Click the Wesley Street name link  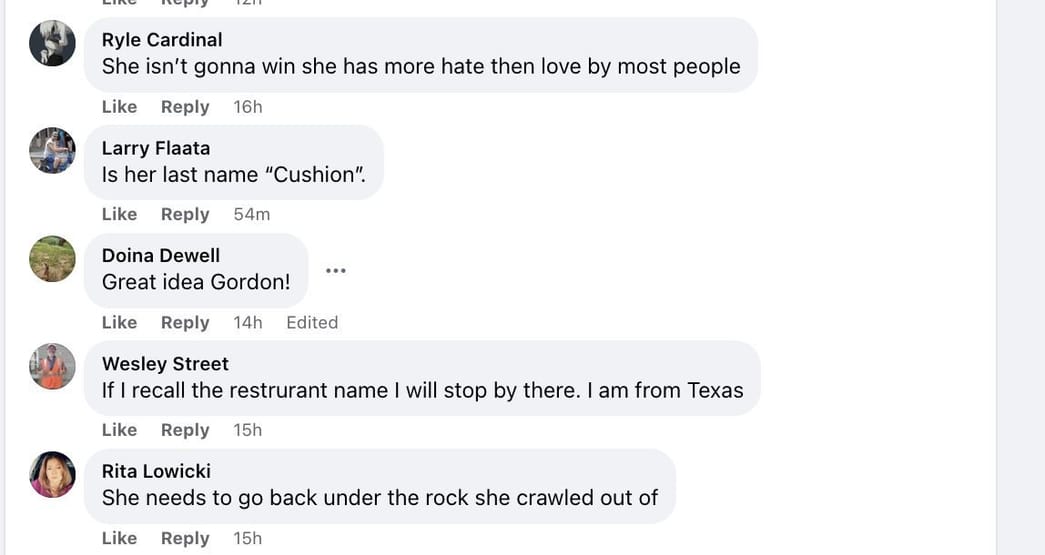165,364
